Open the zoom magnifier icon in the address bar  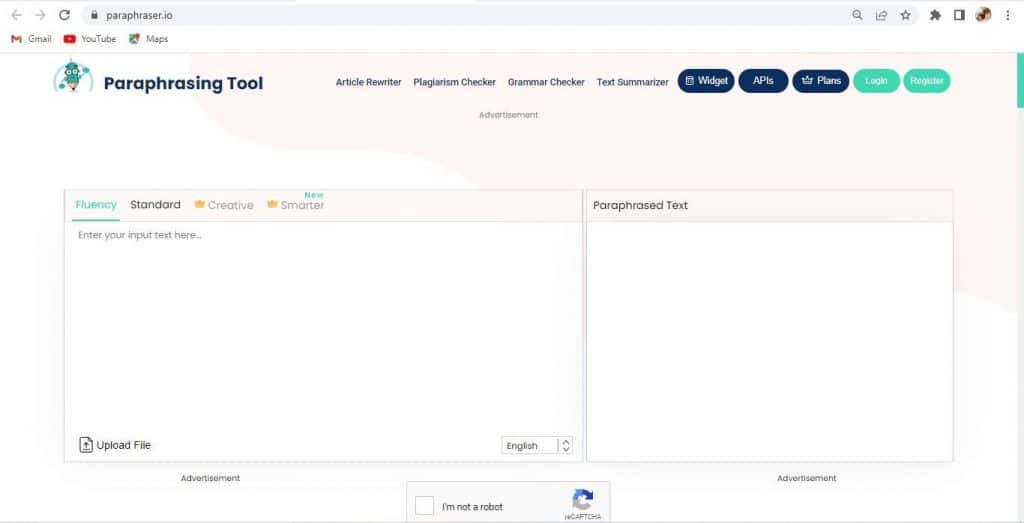point(857,15)
